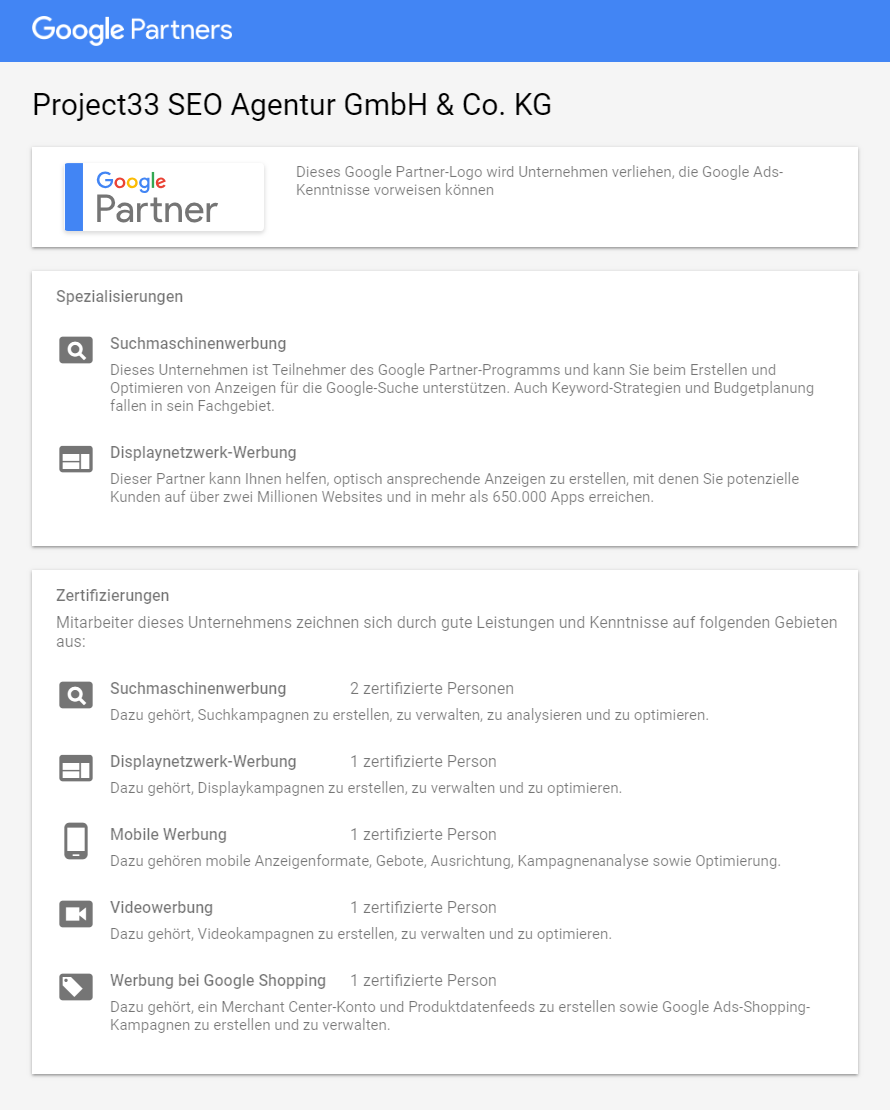Open Videowerbung certification entry

pyautogui.click(x=161, y=908)
